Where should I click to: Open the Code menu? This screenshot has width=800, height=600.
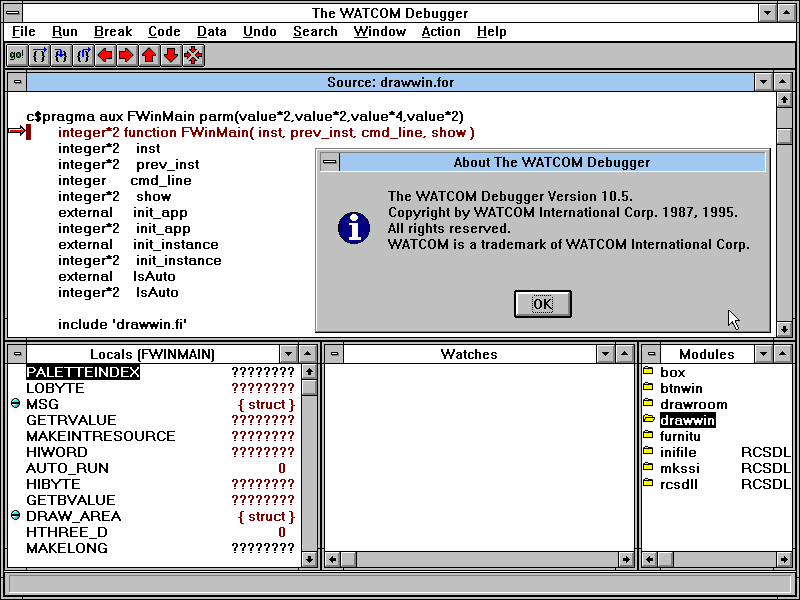click(164, 32)
